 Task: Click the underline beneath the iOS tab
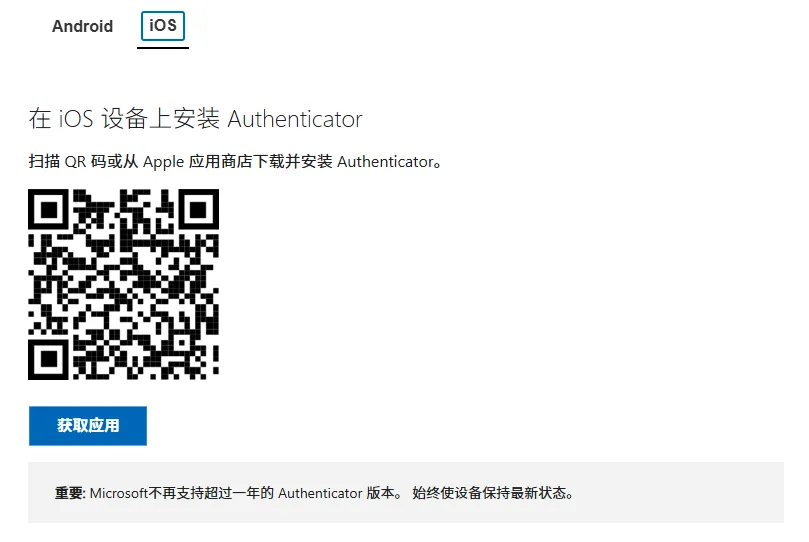[x=163, y=48]
